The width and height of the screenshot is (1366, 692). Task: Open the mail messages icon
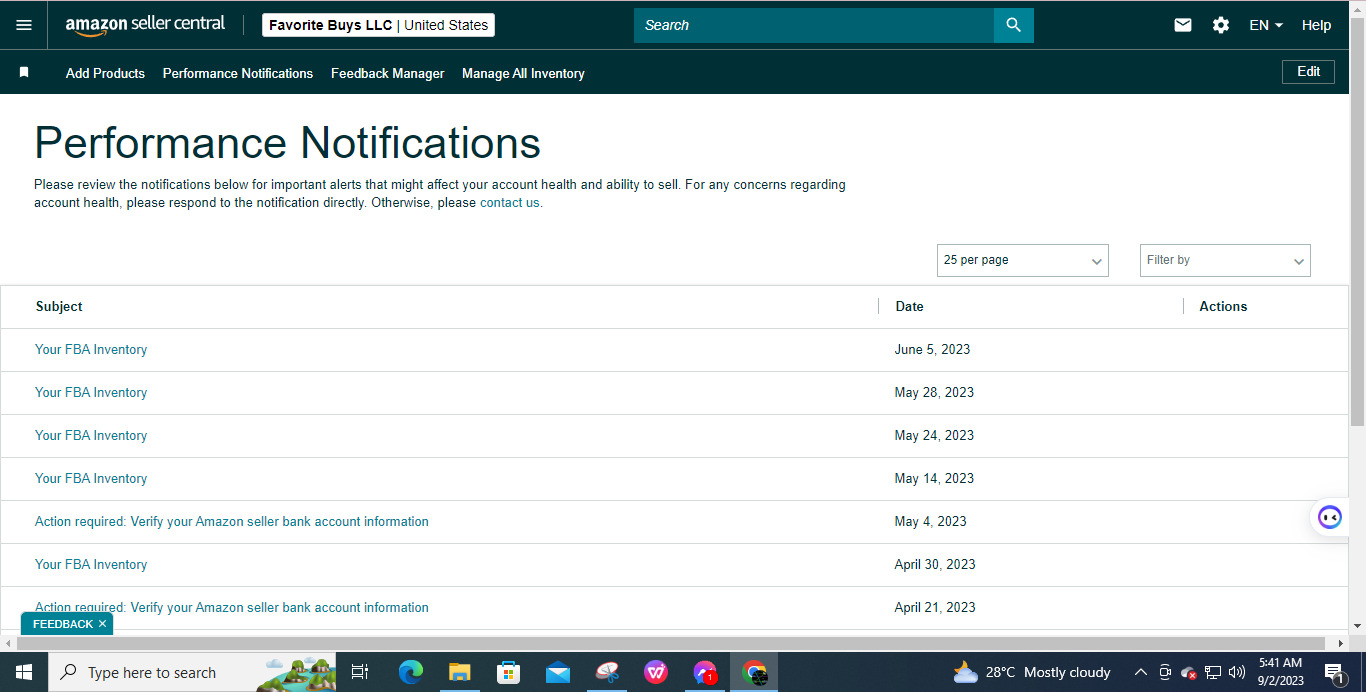point(1183,25)
